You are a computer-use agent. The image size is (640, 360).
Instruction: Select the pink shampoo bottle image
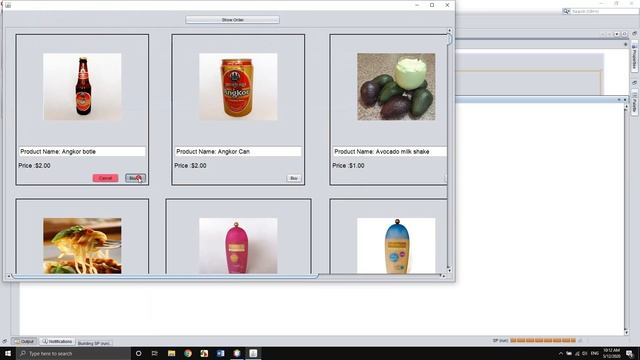coord(238,245)
